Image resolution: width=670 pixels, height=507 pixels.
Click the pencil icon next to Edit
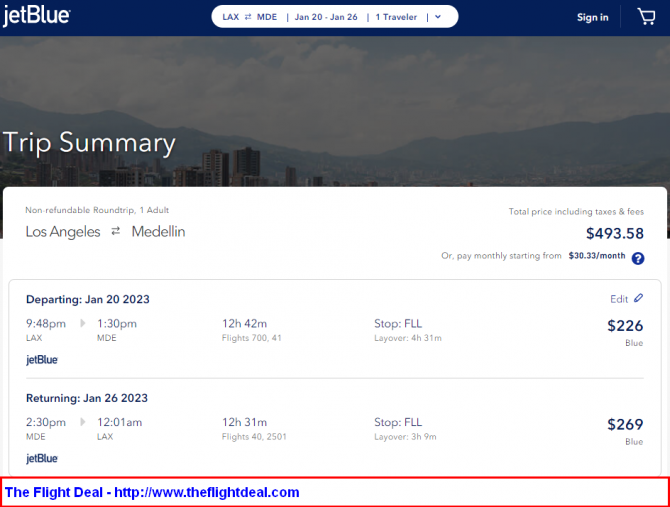click(638, 298)
